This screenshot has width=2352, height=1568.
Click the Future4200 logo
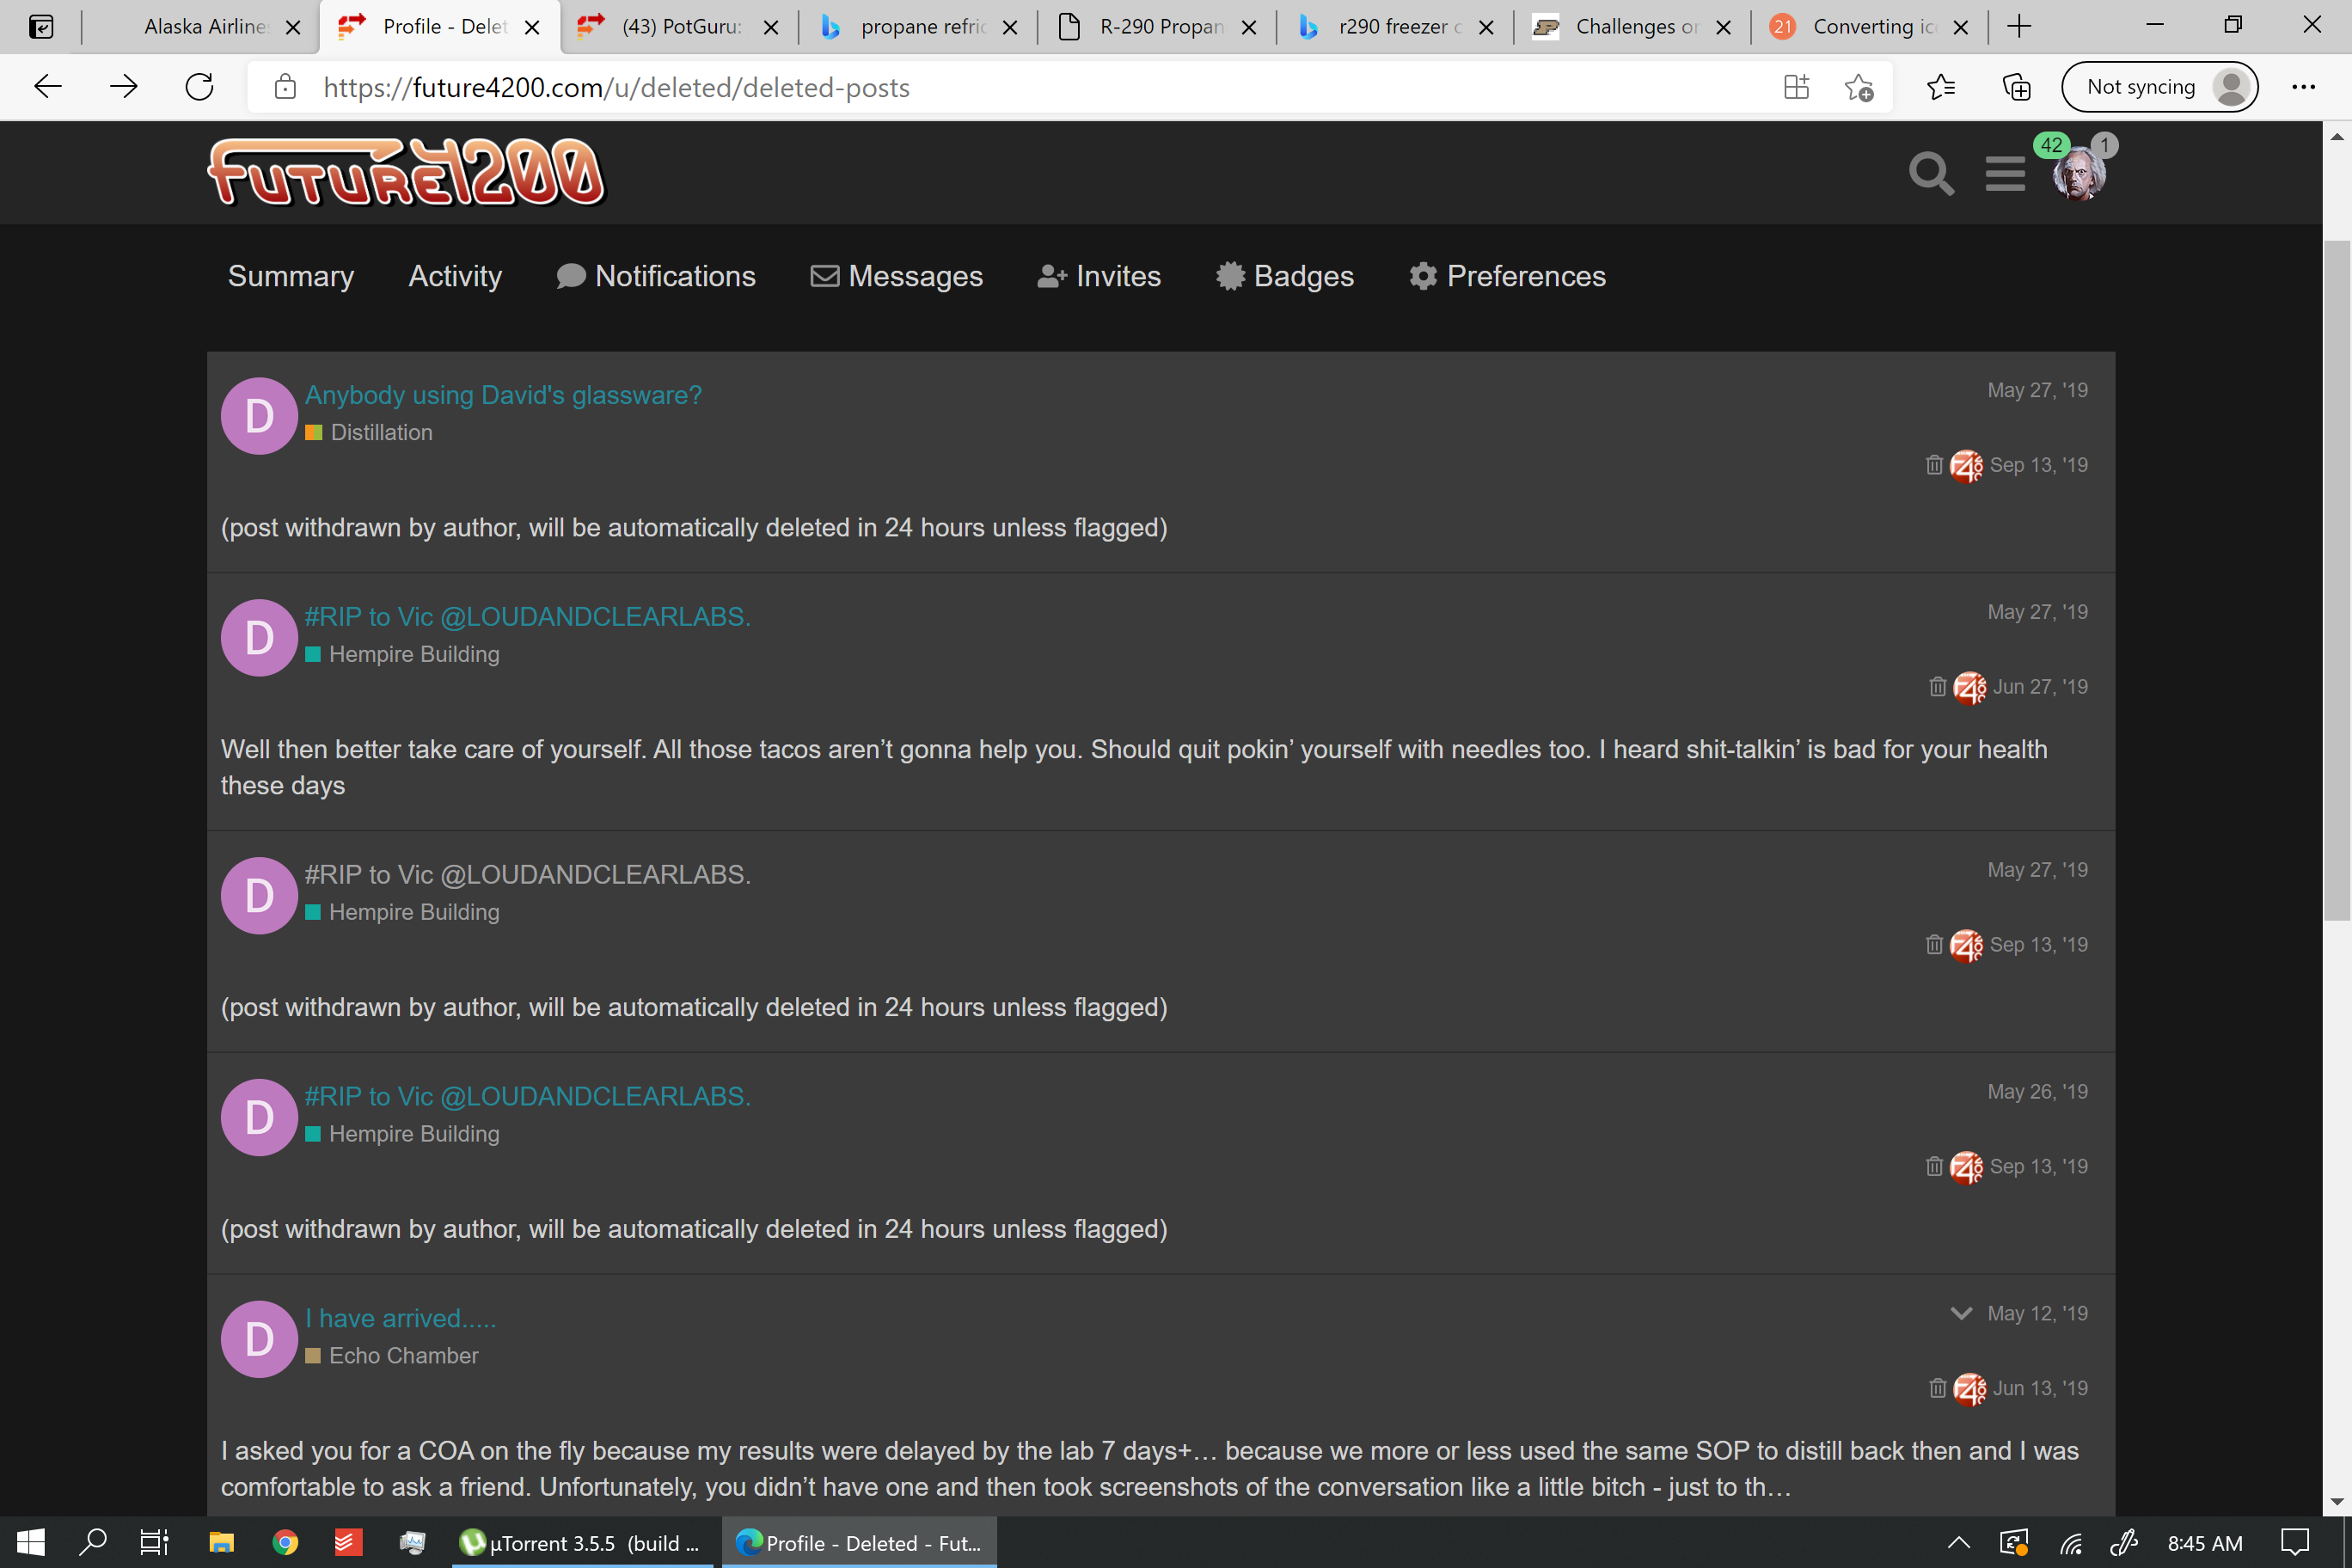click(406, 172)
